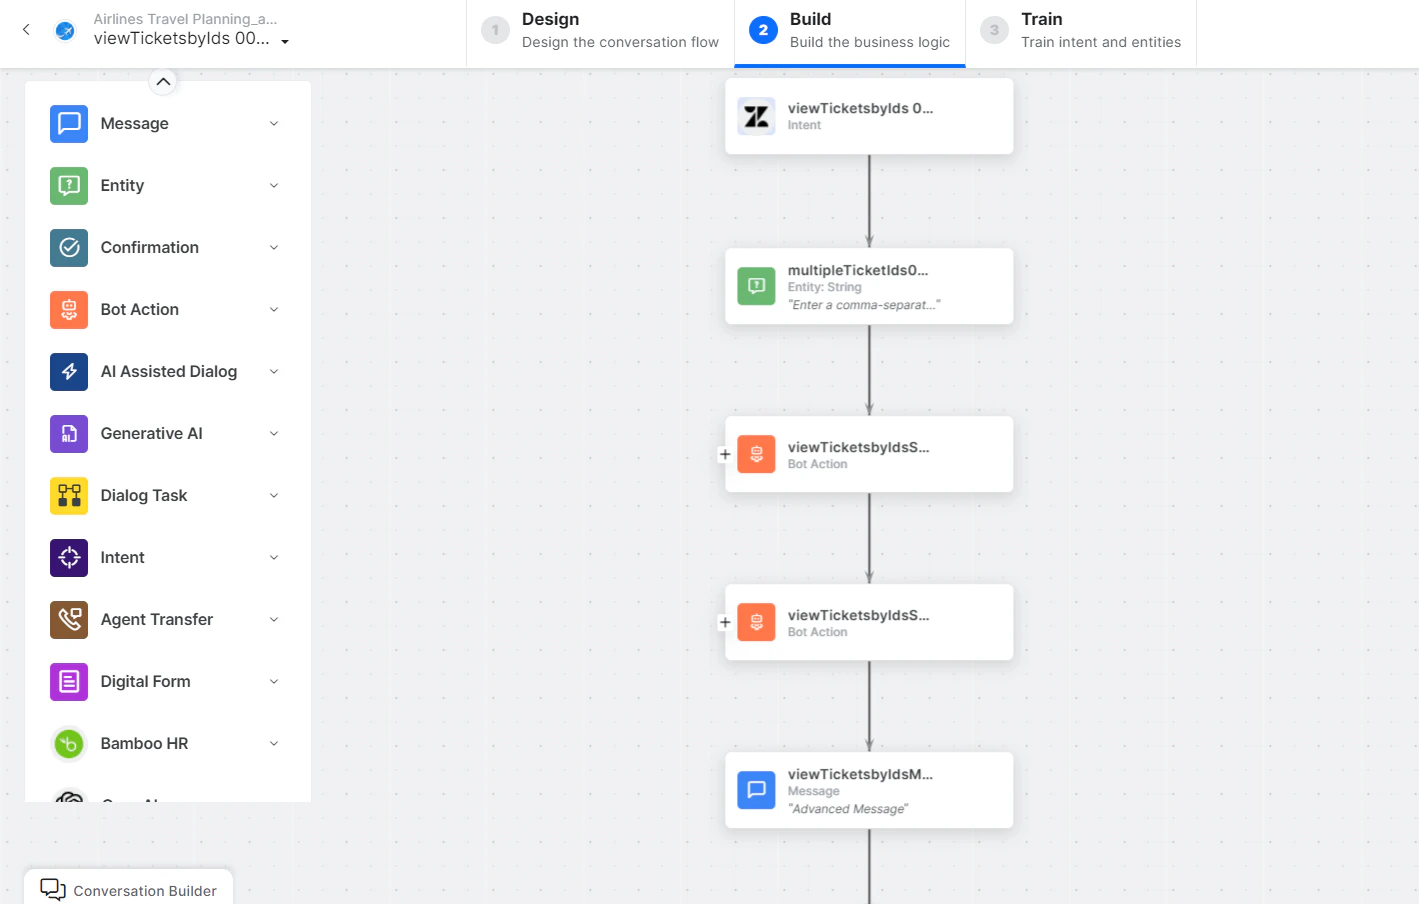Screen dimensions: 1419x904
Task: Select the Dialog Task icon
Action: 69,495
